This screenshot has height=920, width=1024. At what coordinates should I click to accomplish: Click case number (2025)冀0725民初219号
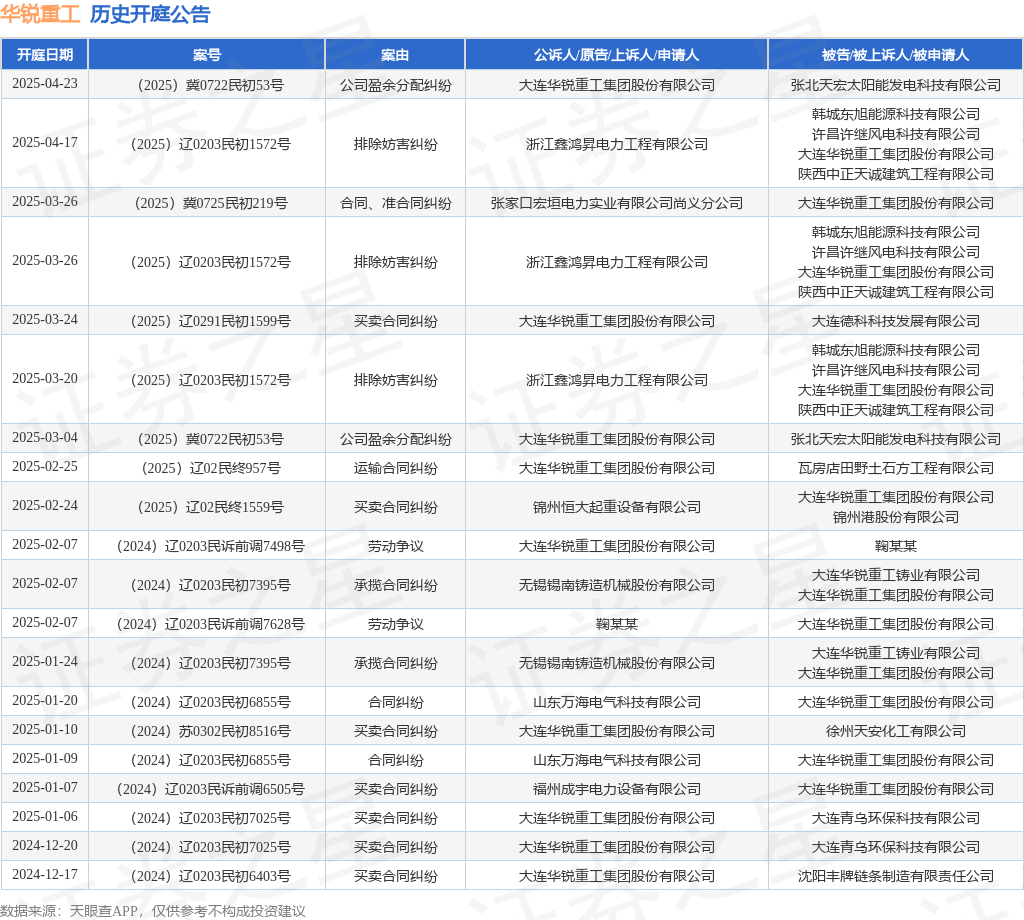click(211, 203)
